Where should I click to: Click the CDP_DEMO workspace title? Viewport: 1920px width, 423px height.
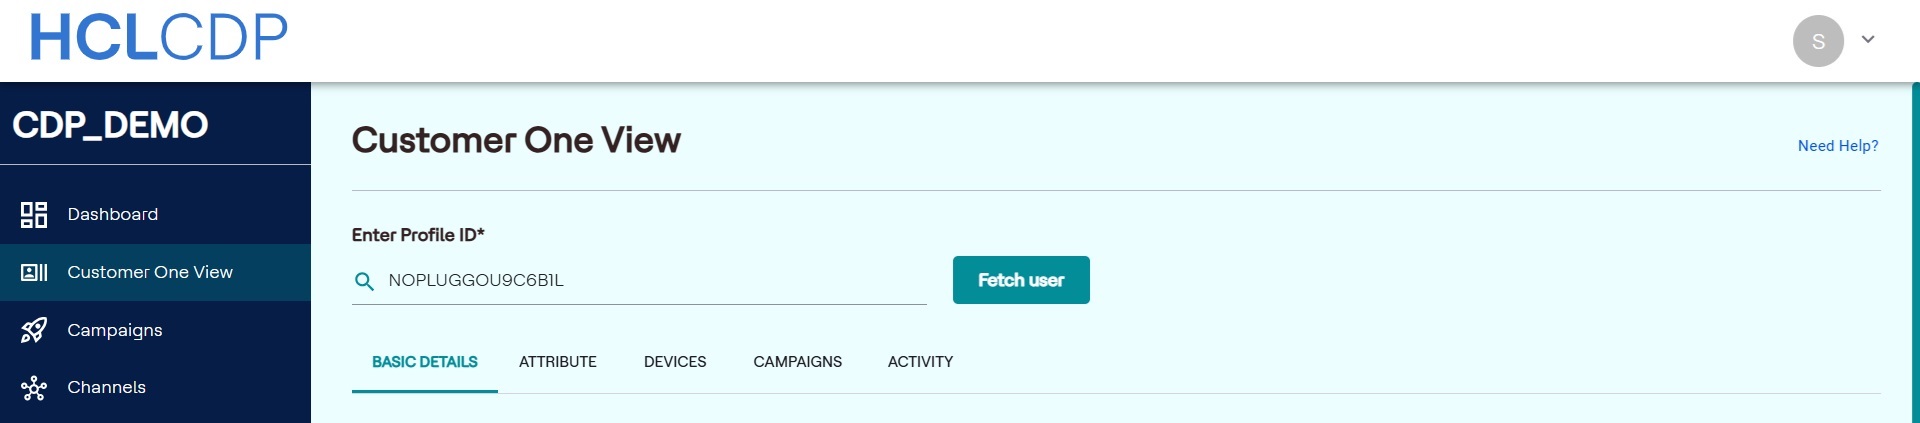(x=110, y=125)
